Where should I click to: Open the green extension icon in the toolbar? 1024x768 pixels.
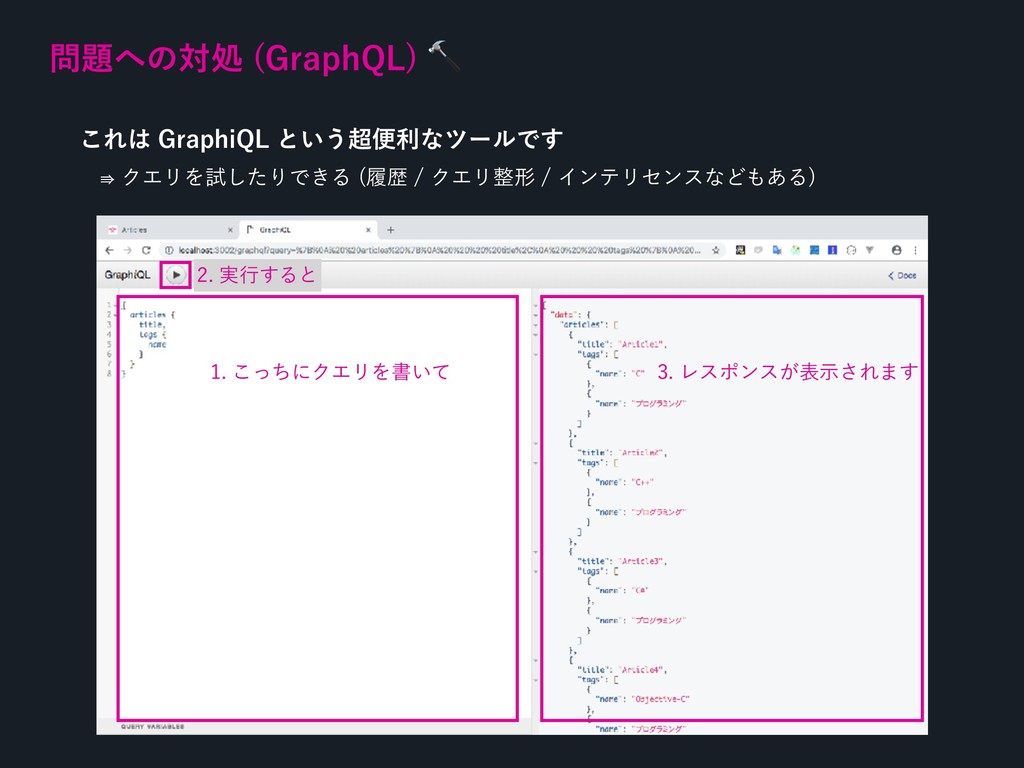[x=795, y=250]
